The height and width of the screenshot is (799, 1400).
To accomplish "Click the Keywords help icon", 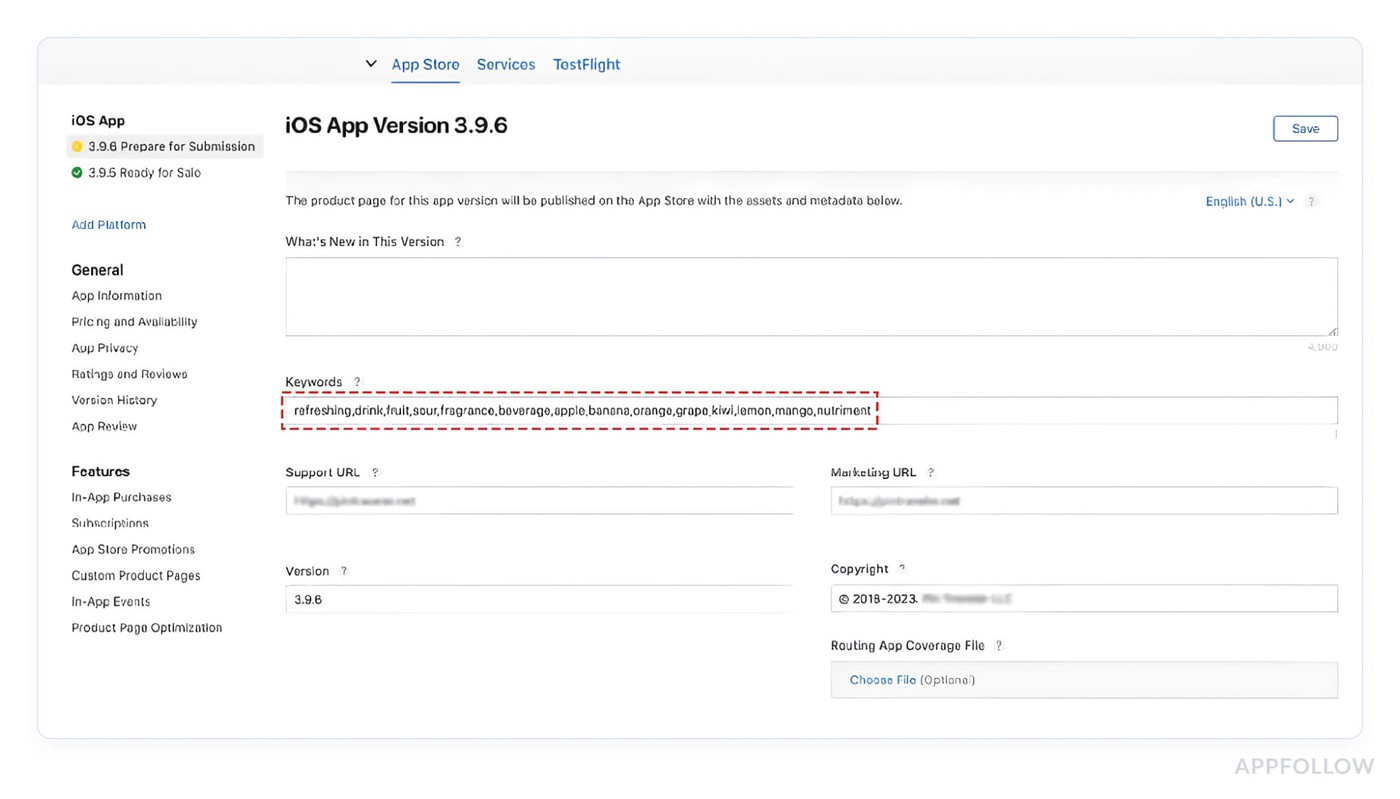I will click(357, 381).
